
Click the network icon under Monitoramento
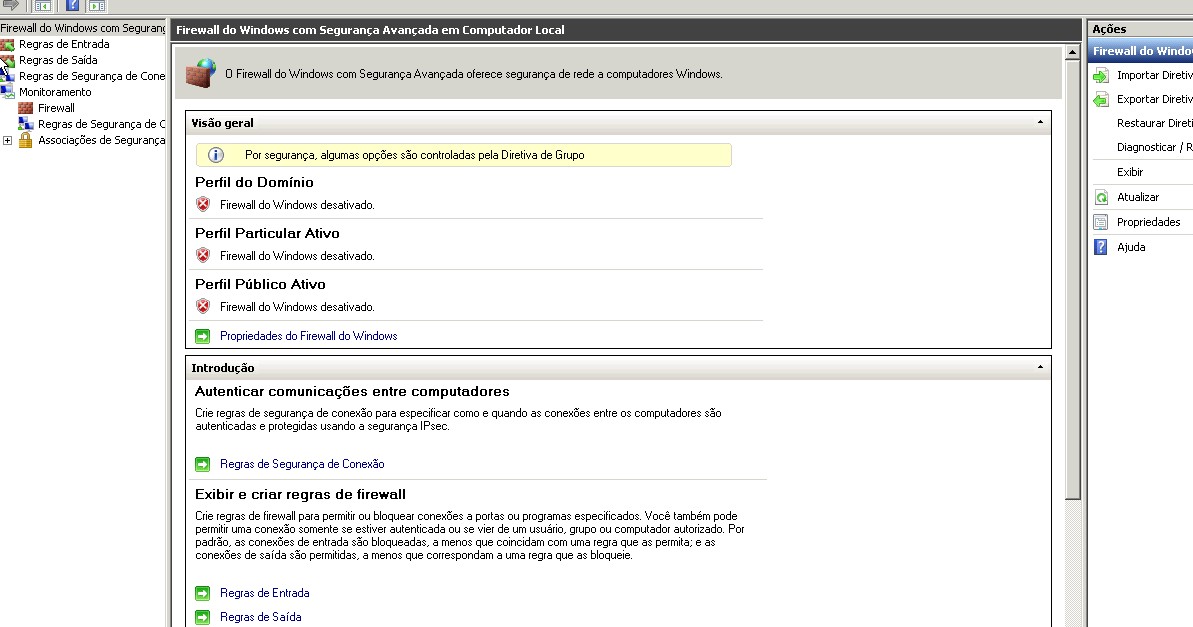click(x=25, y=124)
